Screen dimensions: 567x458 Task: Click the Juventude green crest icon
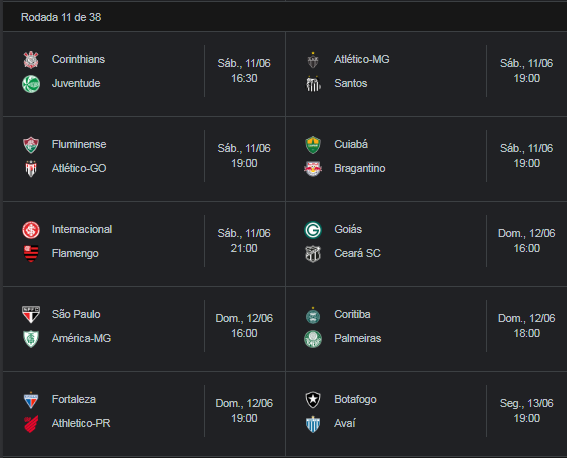[31, 84]
